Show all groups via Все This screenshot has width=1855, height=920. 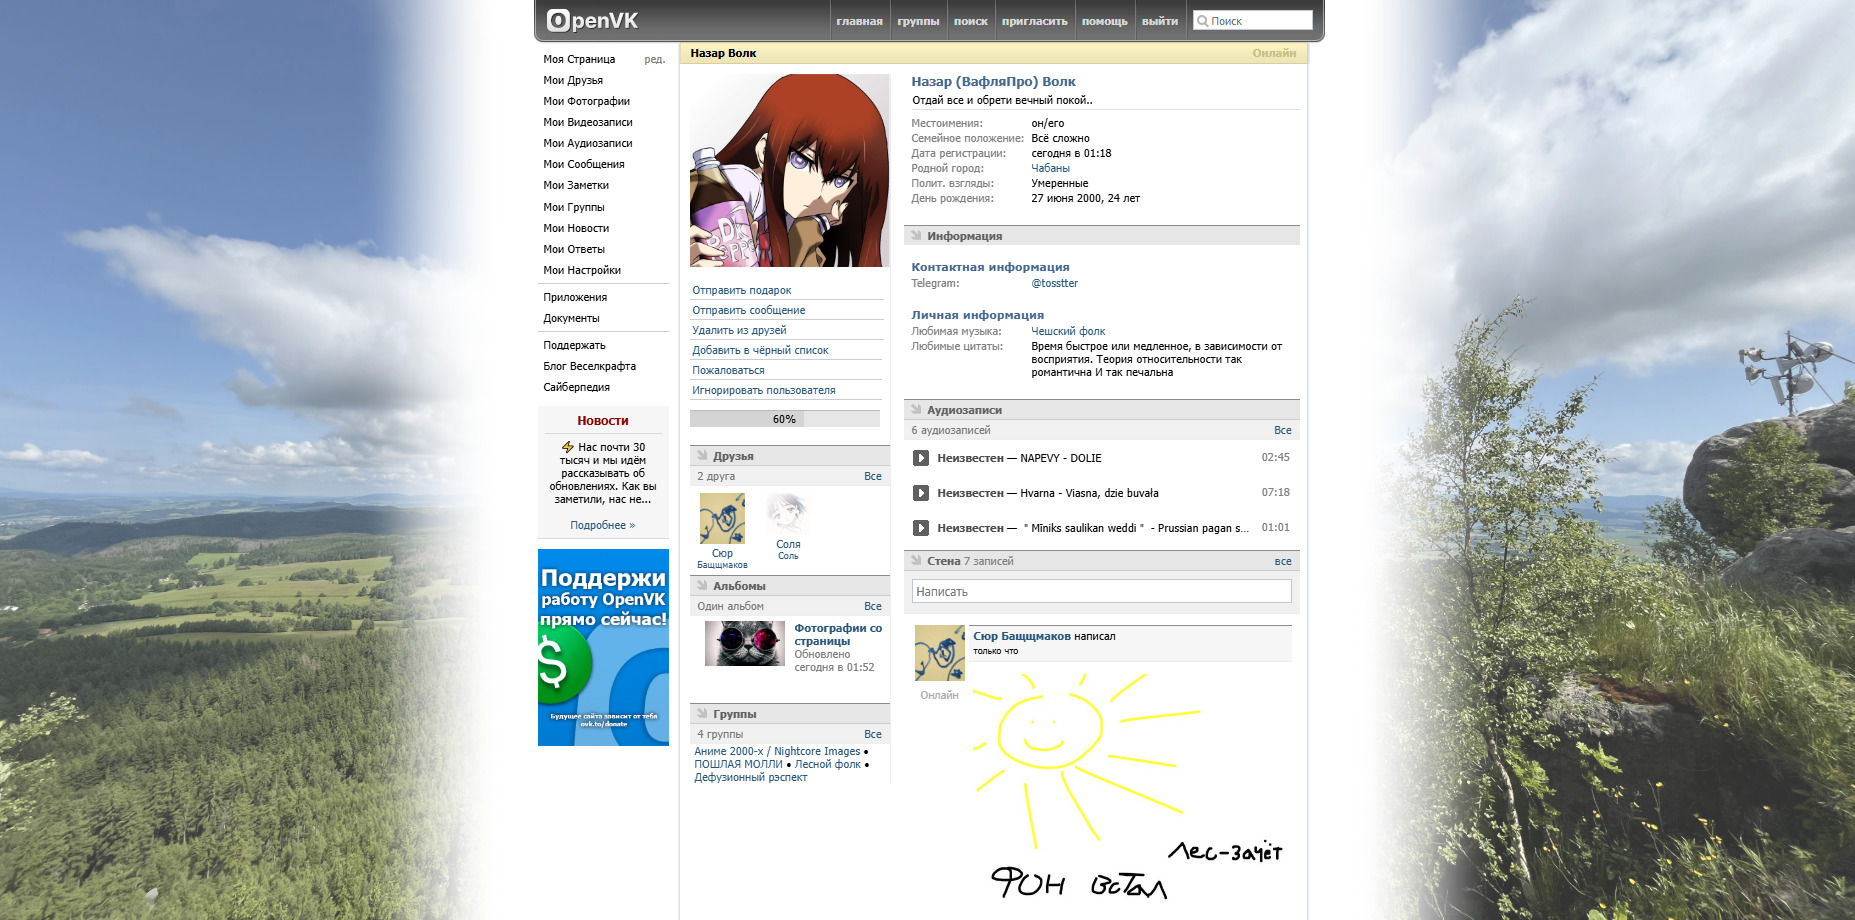873,734
